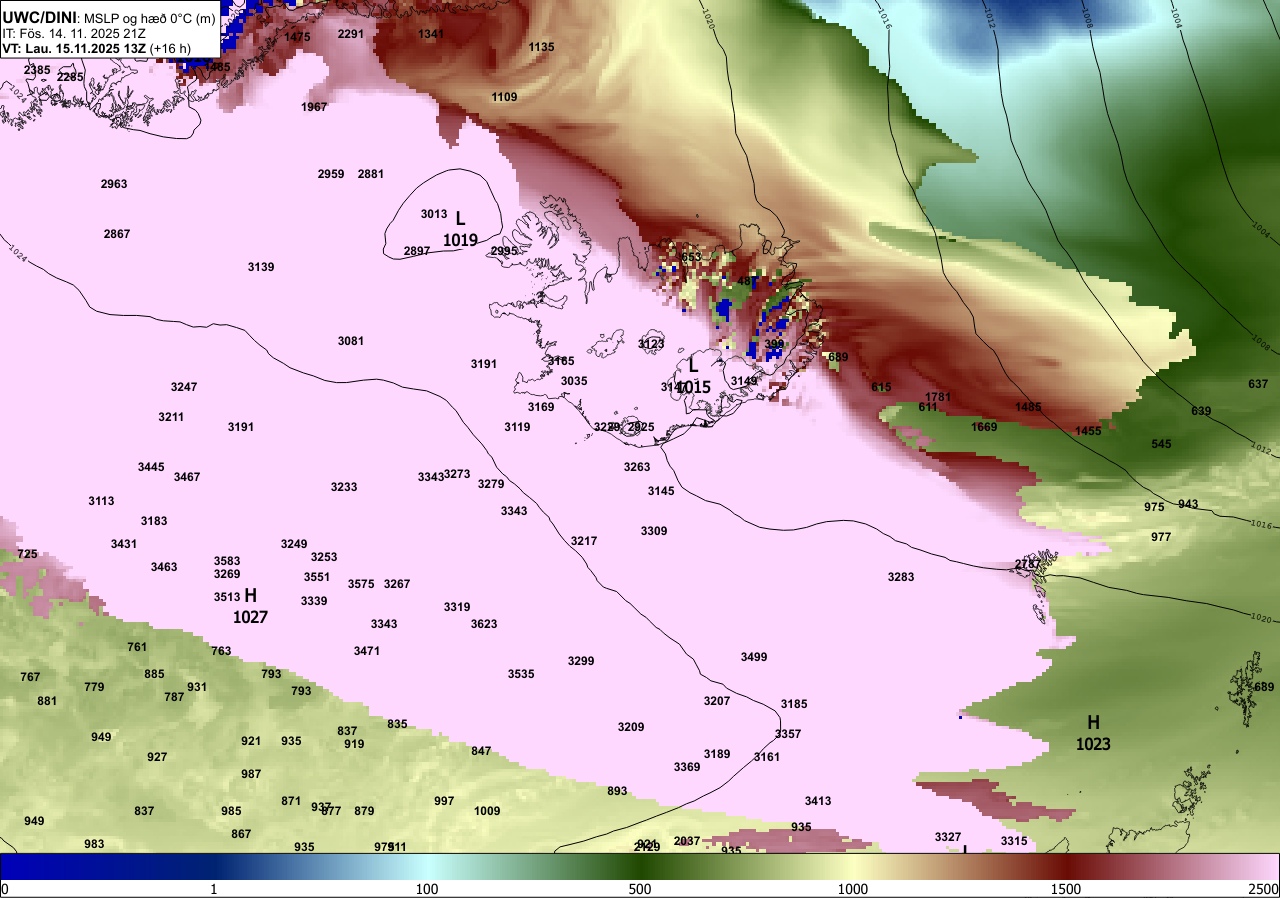Viewport: 1280px width, 898px height.
Task: Click the 0 label on the colour scale
Action: click(5, 889)
